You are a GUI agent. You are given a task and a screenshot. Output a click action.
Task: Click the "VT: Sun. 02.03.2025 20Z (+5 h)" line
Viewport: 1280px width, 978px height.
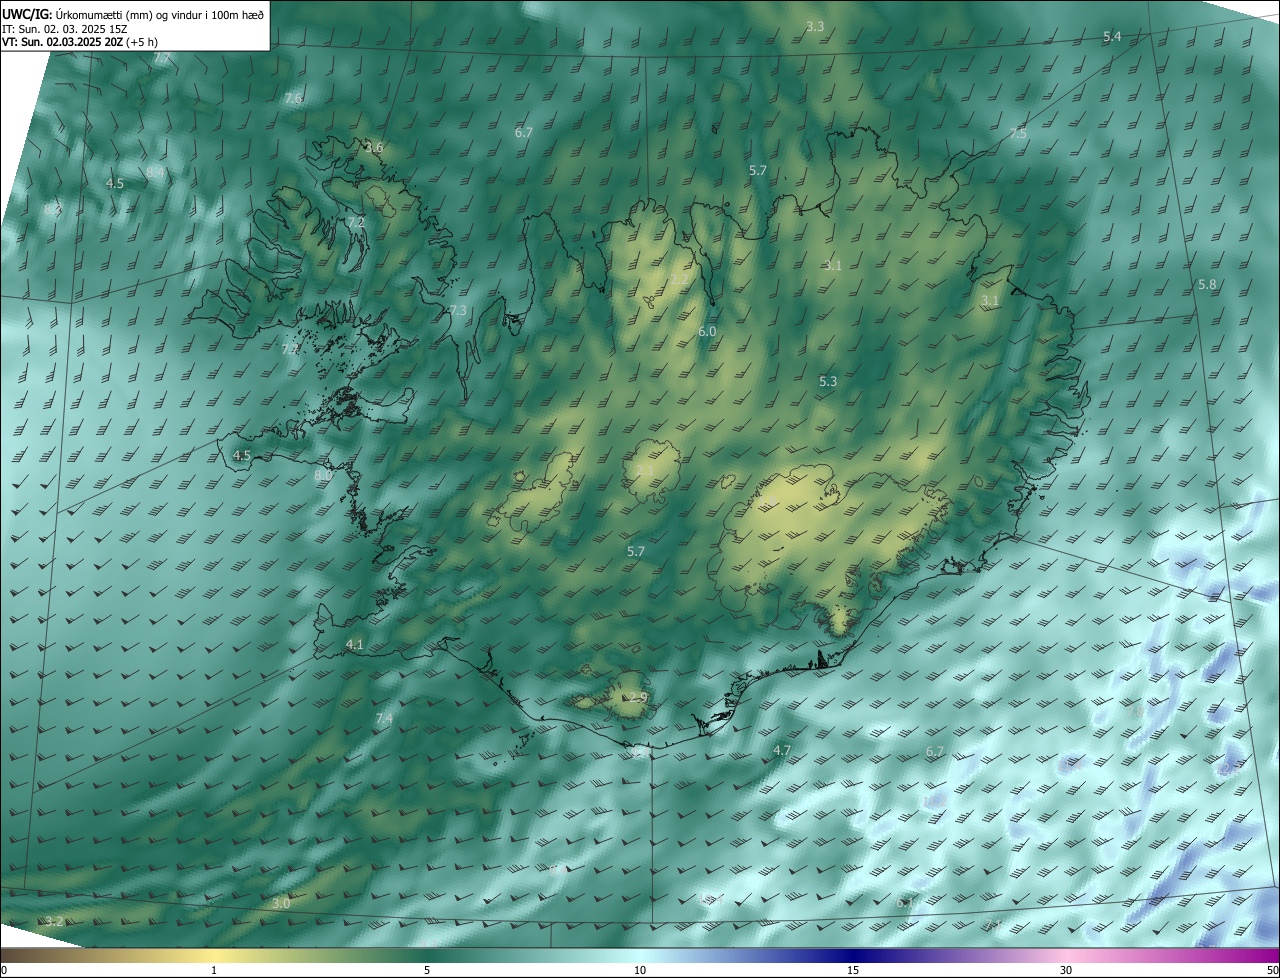tap(80, 42)
